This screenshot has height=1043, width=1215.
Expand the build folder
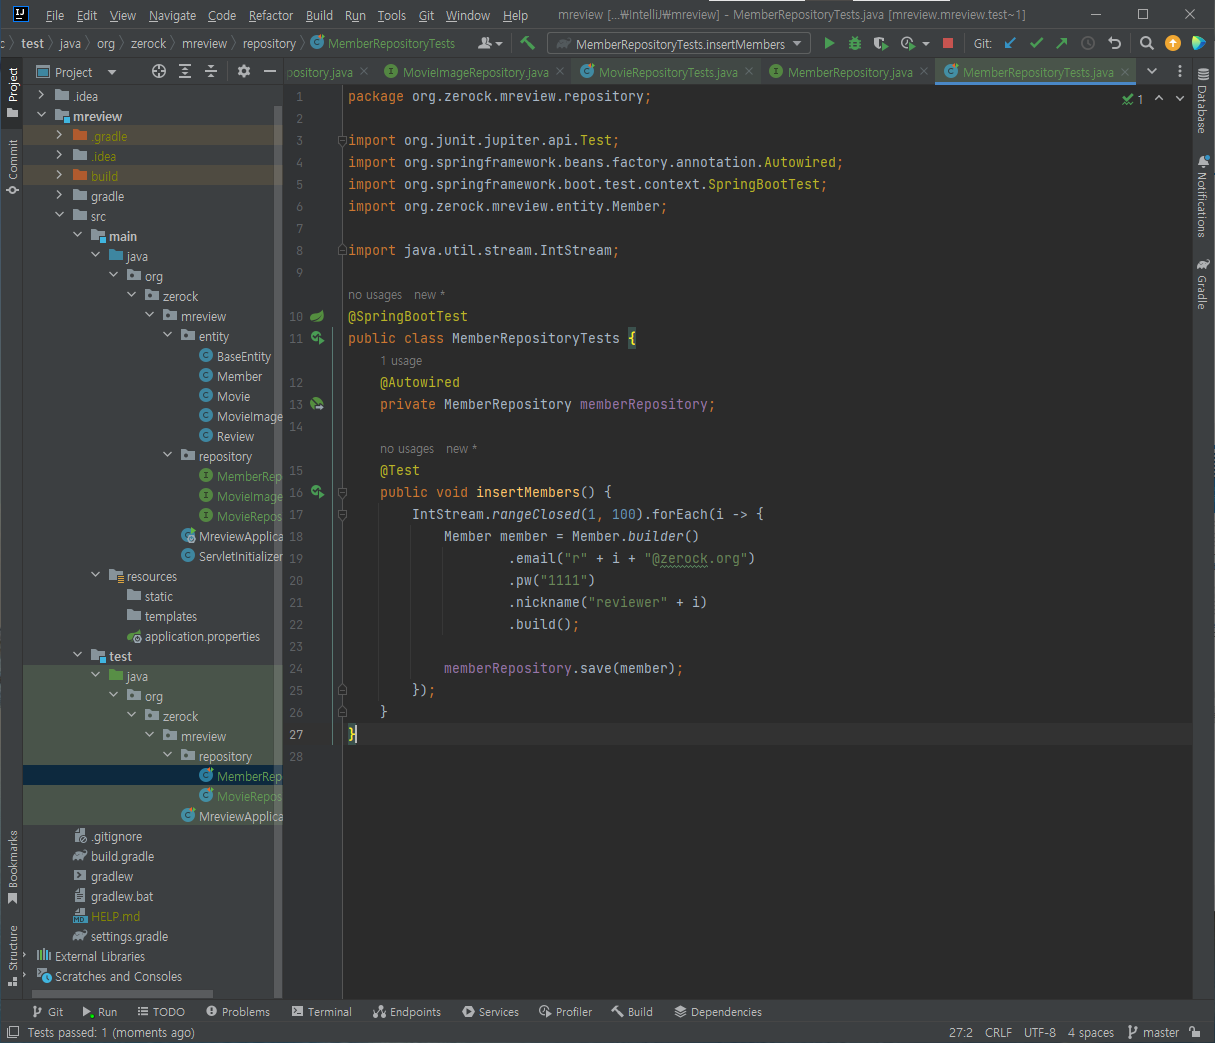(59, 176)
